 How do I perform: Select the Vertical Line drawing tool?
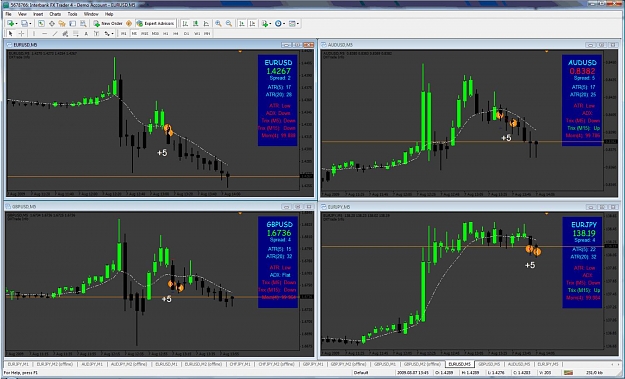point(34,34)
